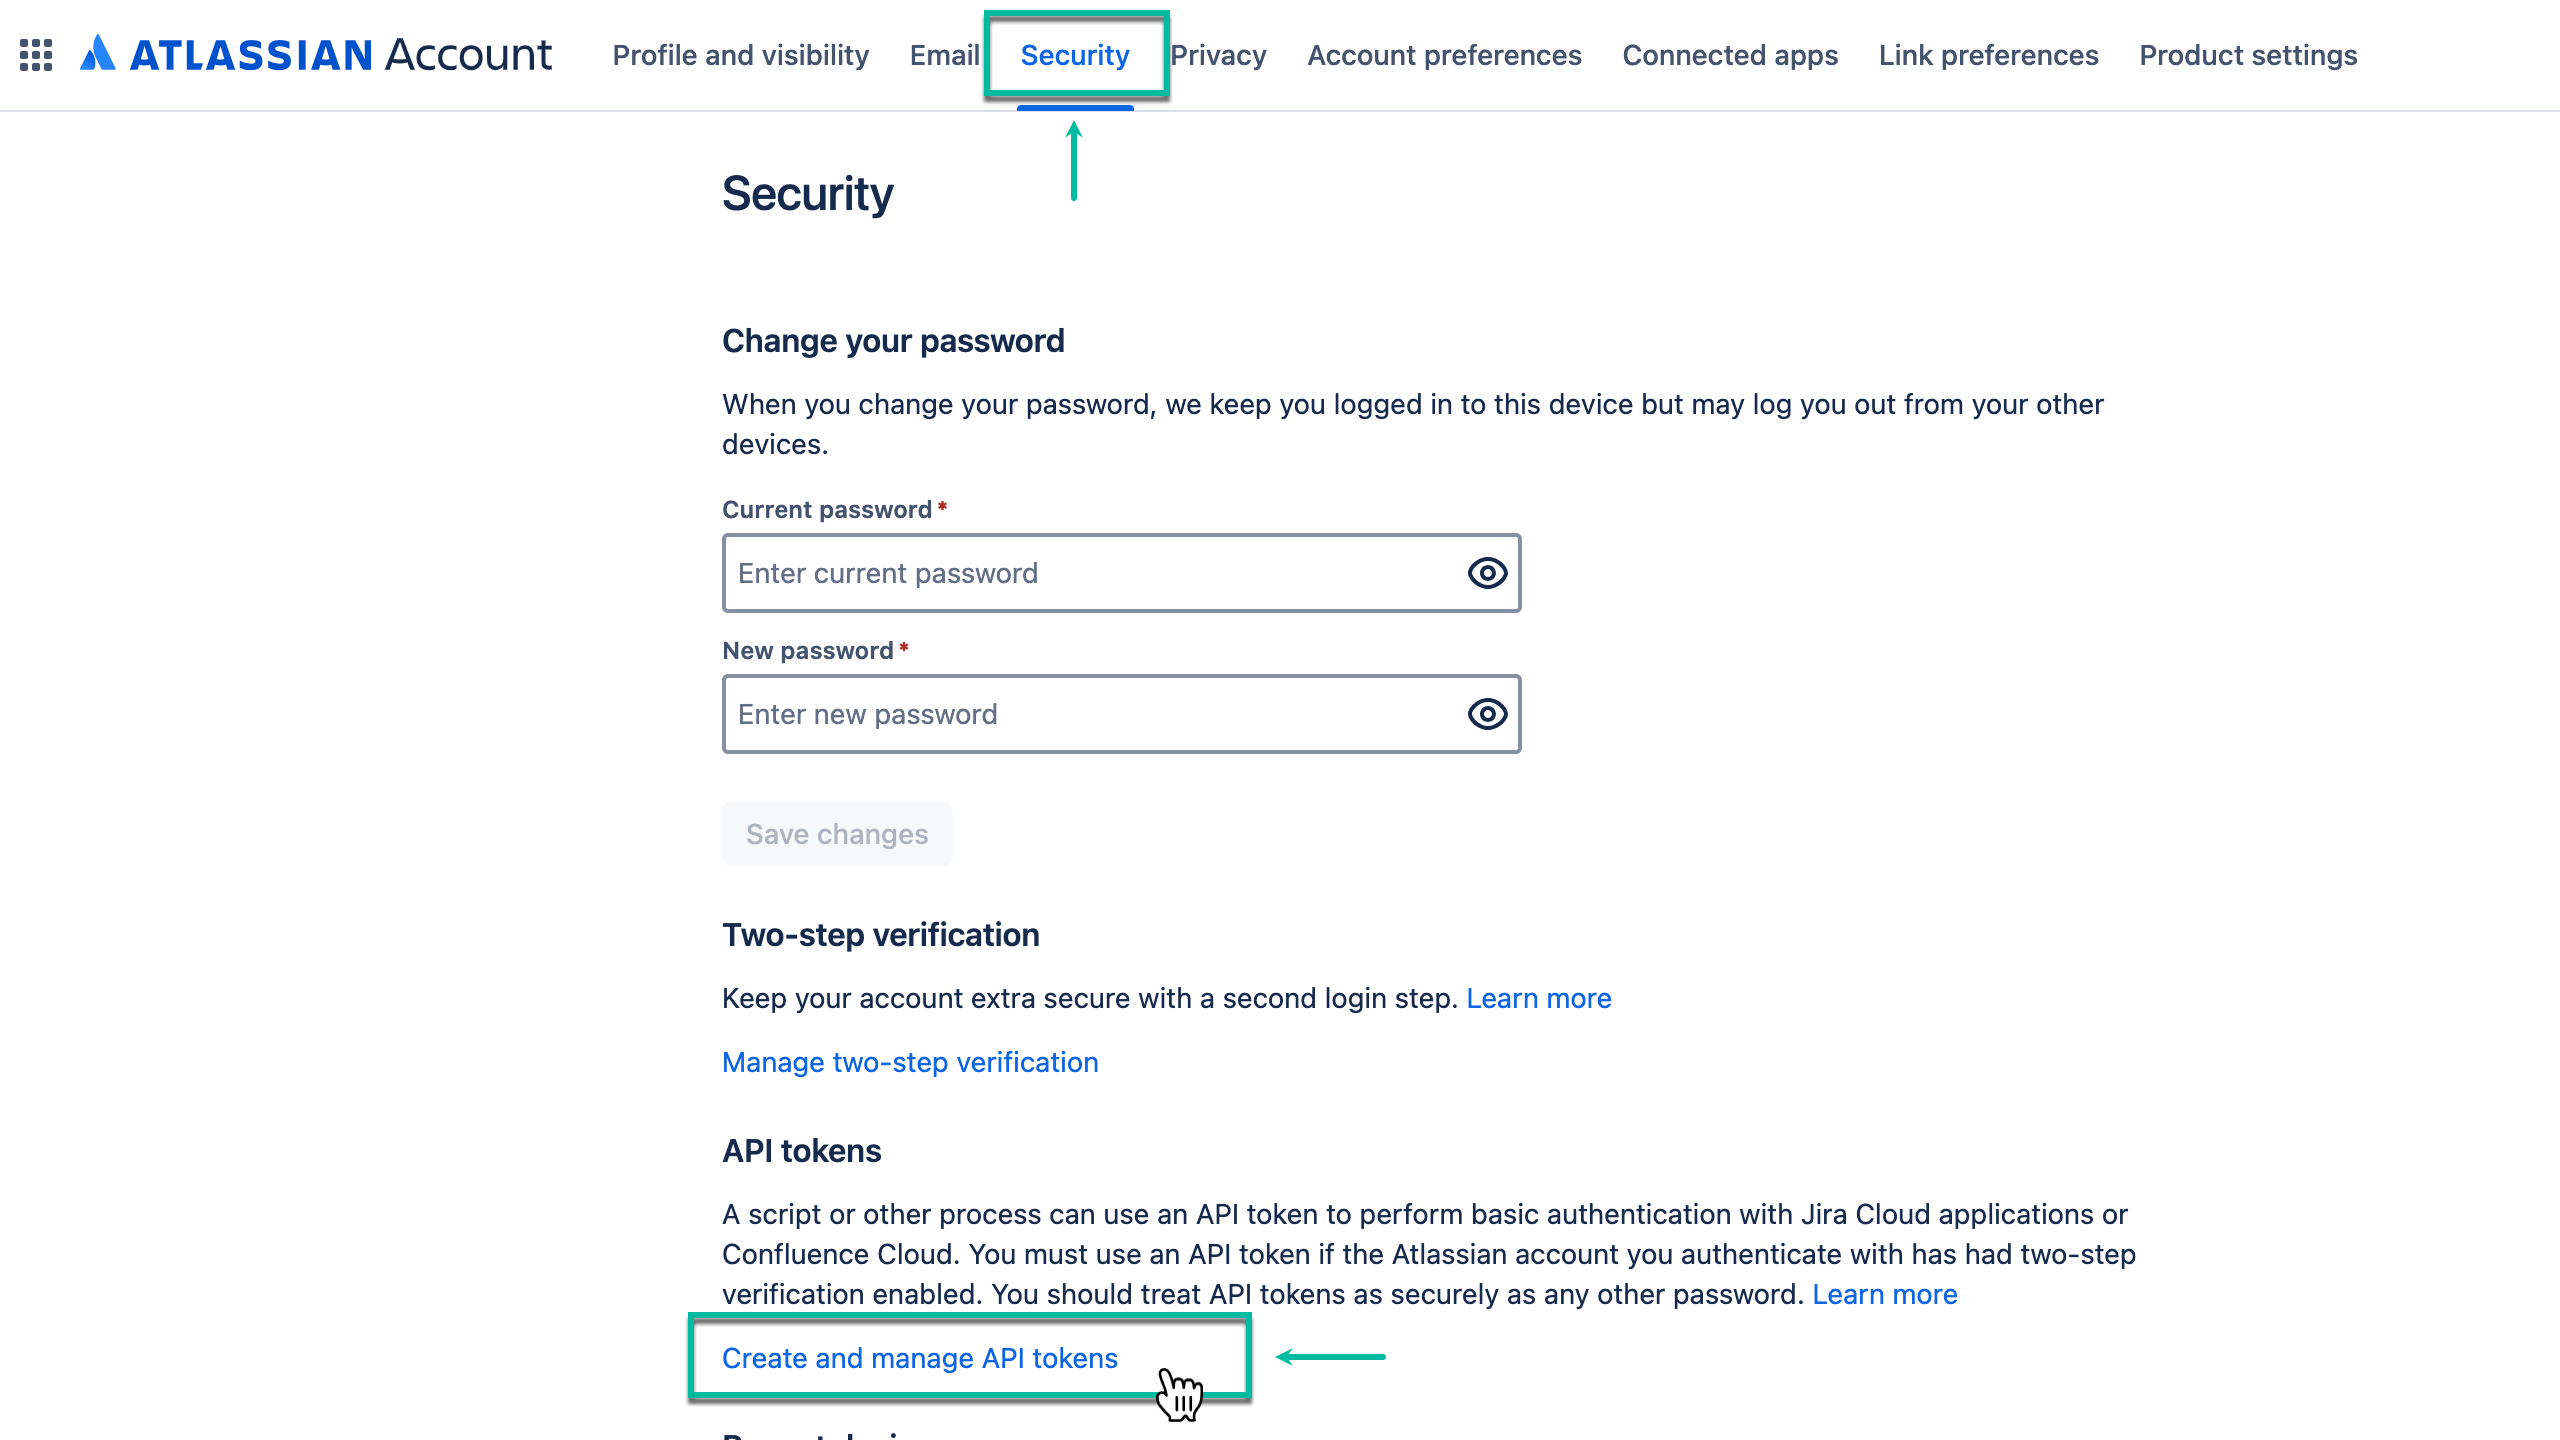This screenshot has width=2560, height=1440.
Task: Open Product settings
Action: click(x=2248, y=55)
